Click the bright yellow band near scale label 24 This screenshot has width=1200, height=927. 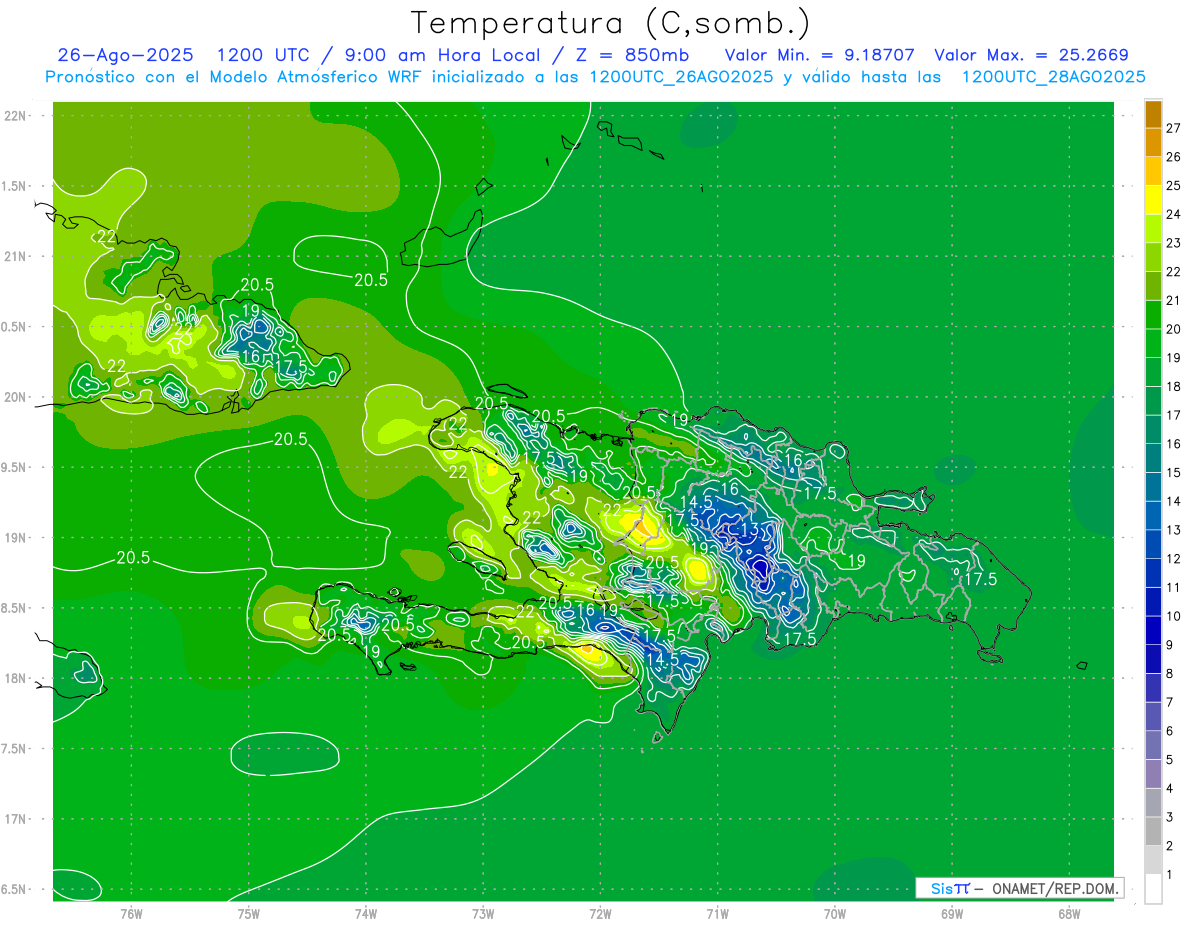click(x=1153, y=200)
